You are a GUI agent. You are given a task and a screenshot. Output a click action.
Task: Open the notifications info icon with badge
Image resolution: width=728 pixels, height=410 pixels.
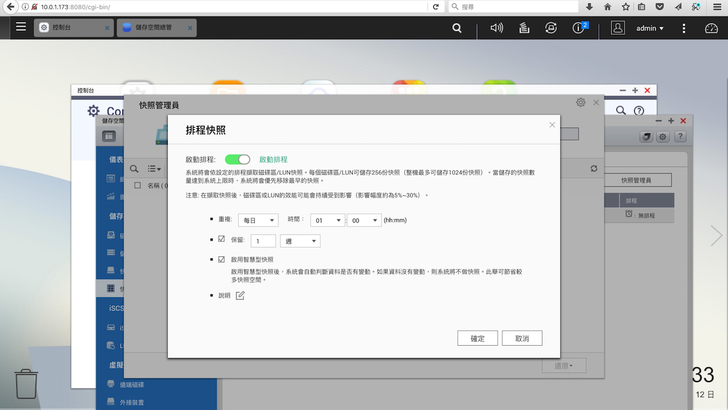[x=579, y=28]
